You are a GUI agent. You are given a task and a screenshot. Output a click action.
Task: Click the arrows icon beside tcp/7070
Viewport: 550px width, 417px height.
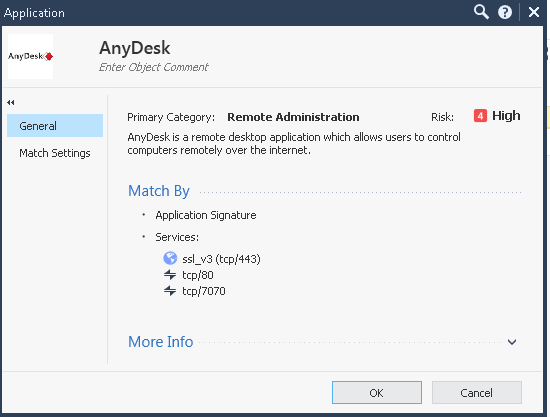(x=170, y=291)
